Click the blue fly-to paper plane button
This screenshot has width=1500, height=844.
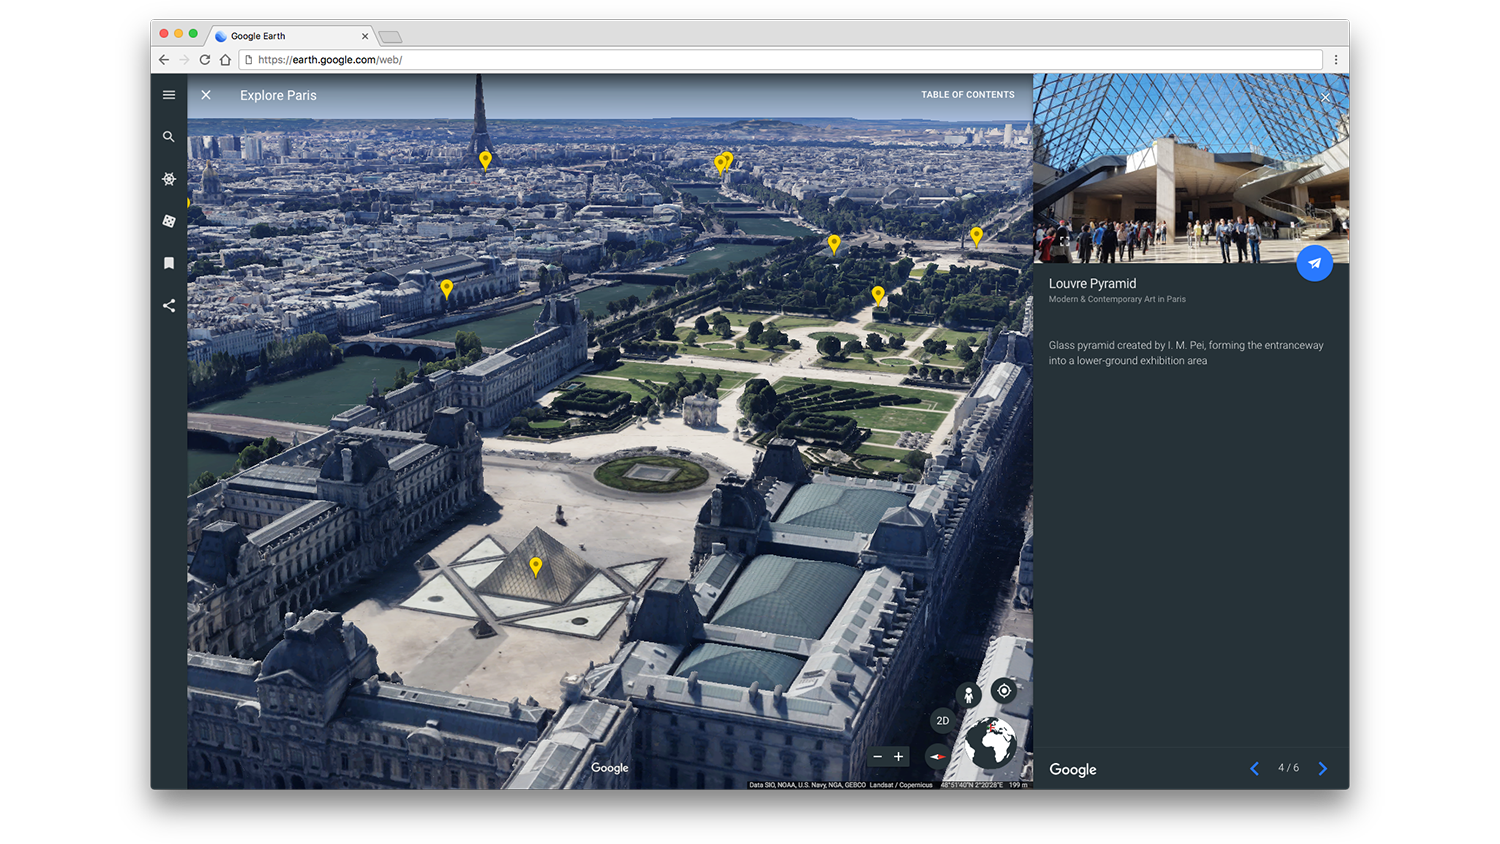point(1314,263)
